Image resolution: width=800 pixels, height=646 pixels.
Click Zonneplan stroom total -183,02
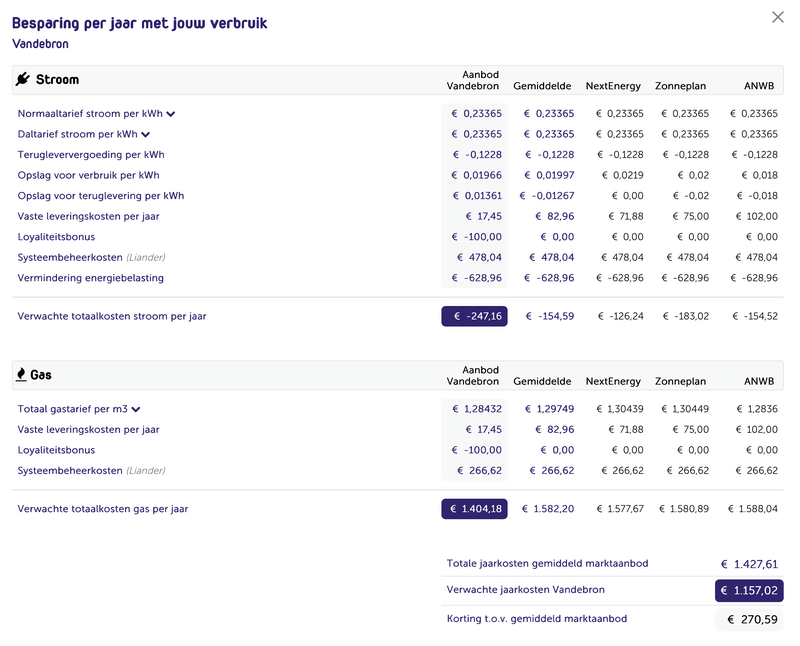[x=686, y=316]
